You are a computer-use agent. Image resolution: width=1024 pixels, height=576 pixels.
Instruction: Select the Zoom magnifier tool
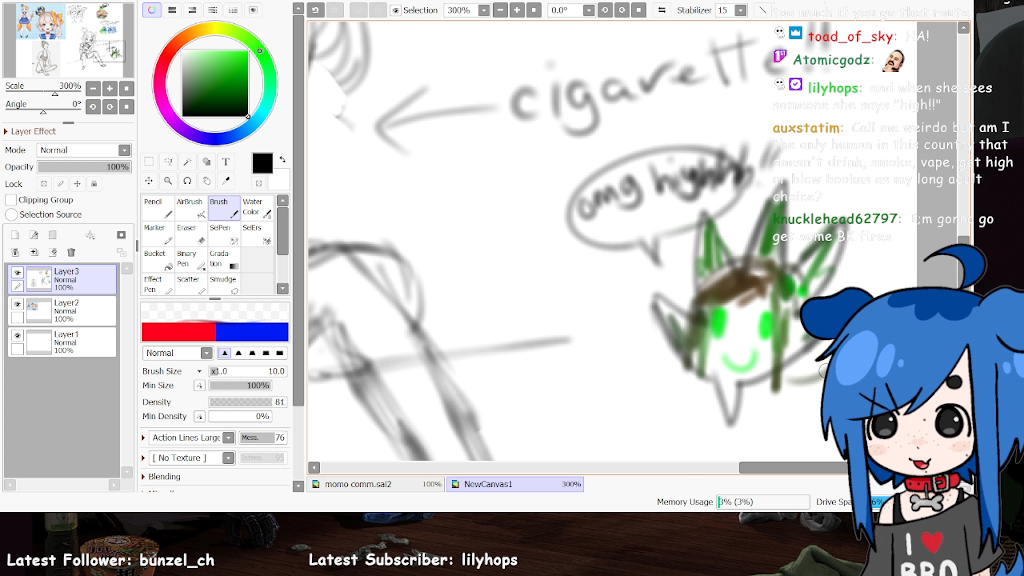click(x=168, y=181)
